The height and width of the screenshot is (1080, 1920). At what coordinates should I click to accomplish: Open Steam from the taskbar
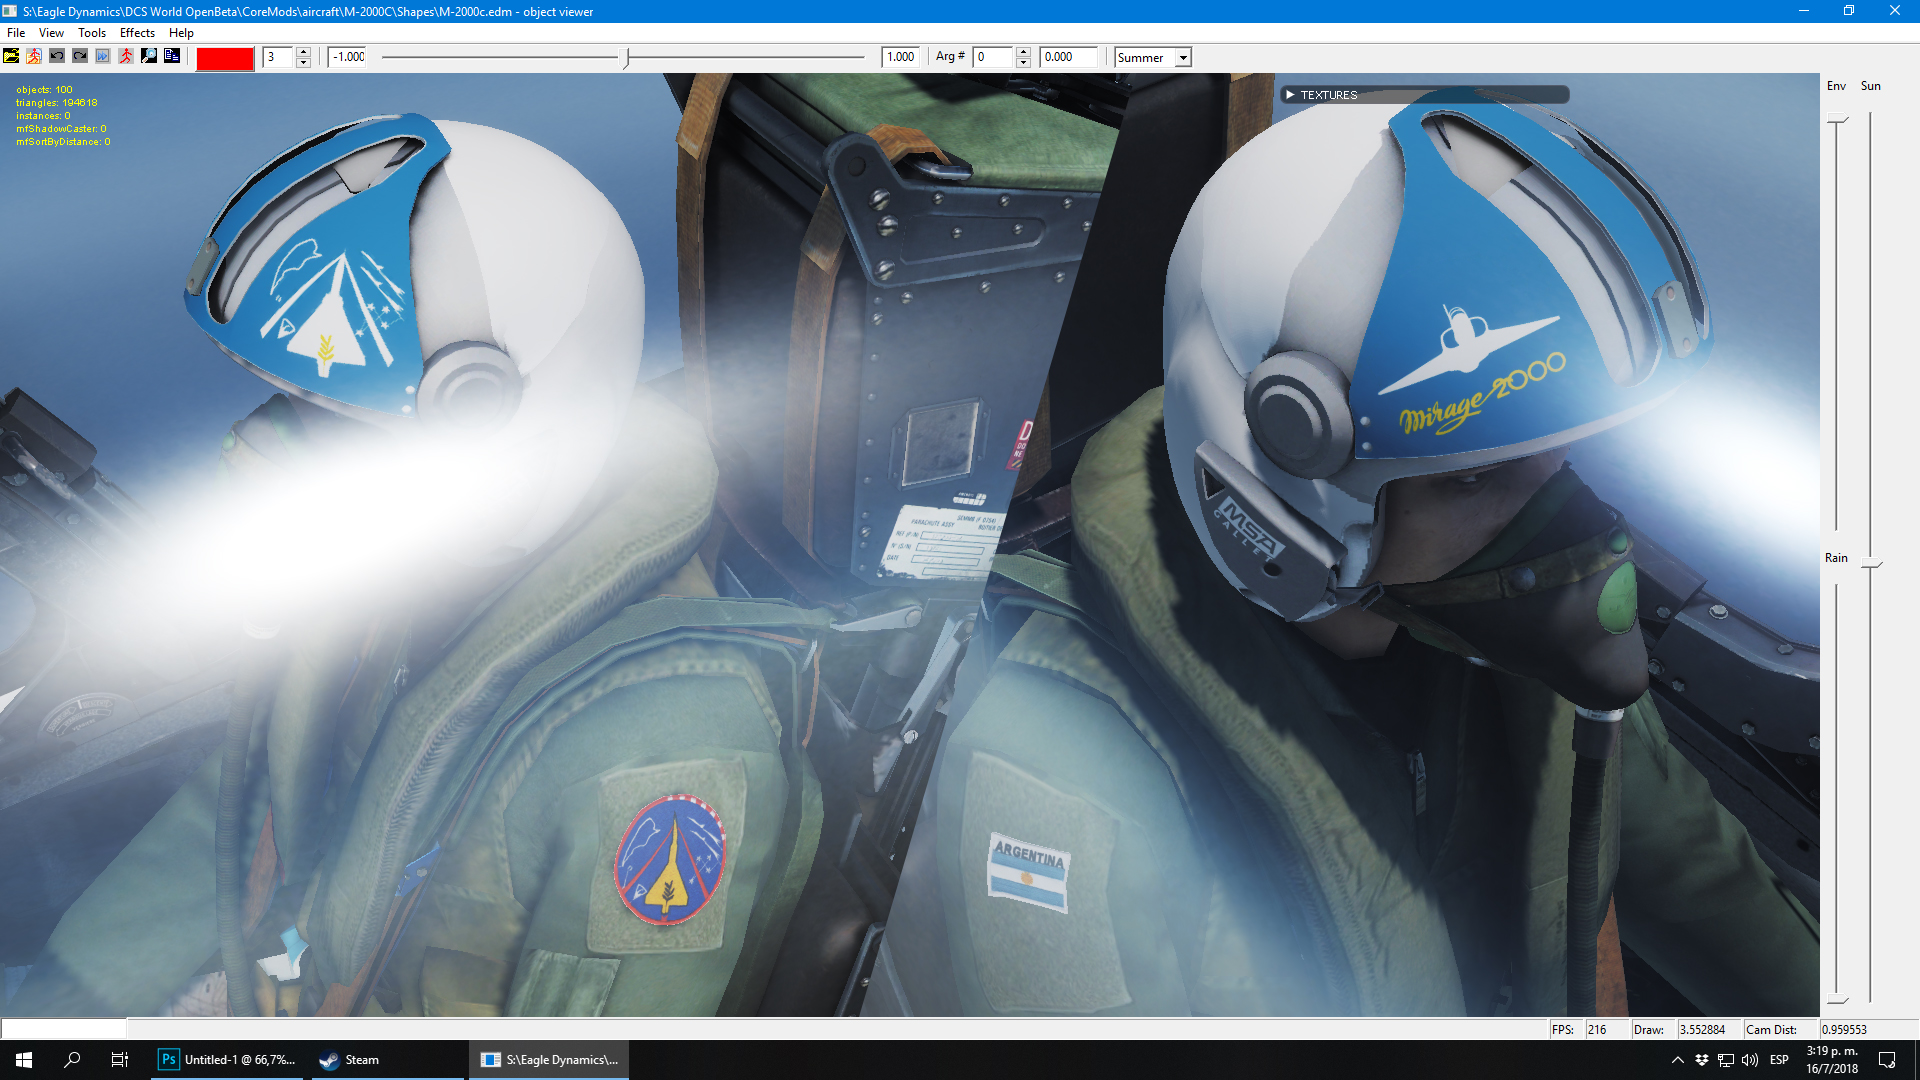(350, 1060)
